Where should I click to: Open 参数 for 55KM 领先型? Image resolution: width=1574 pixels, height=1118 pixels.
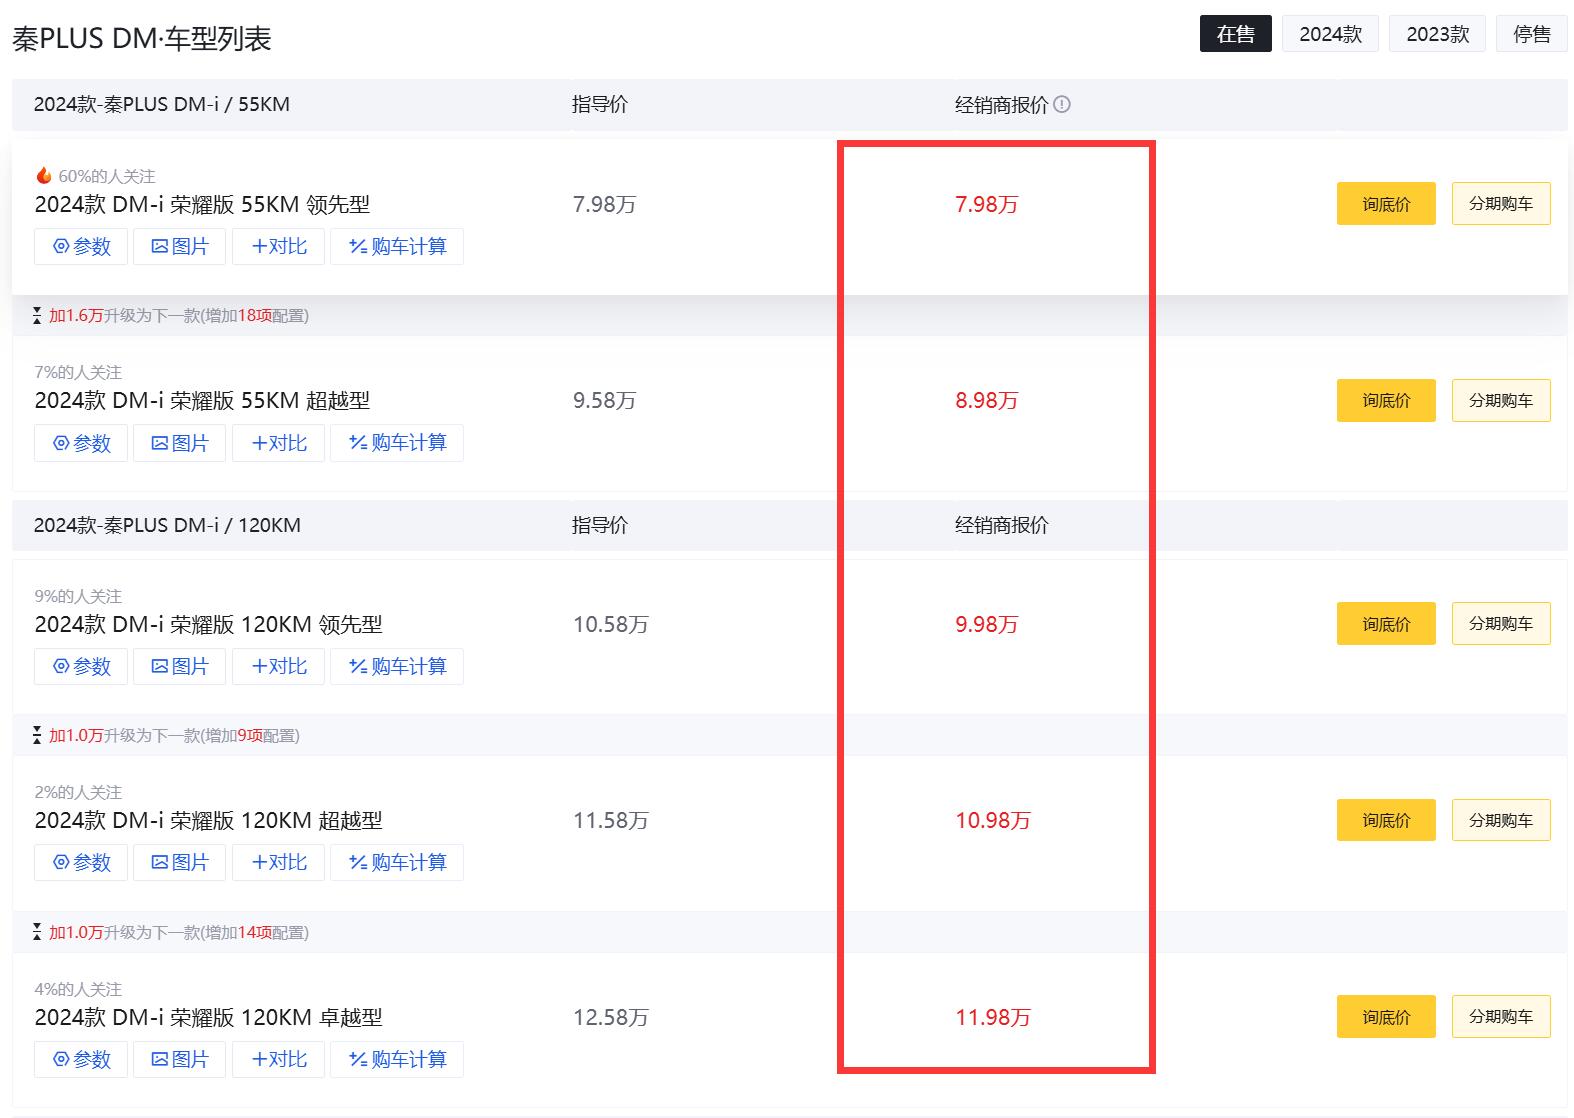tap(81, 246)
